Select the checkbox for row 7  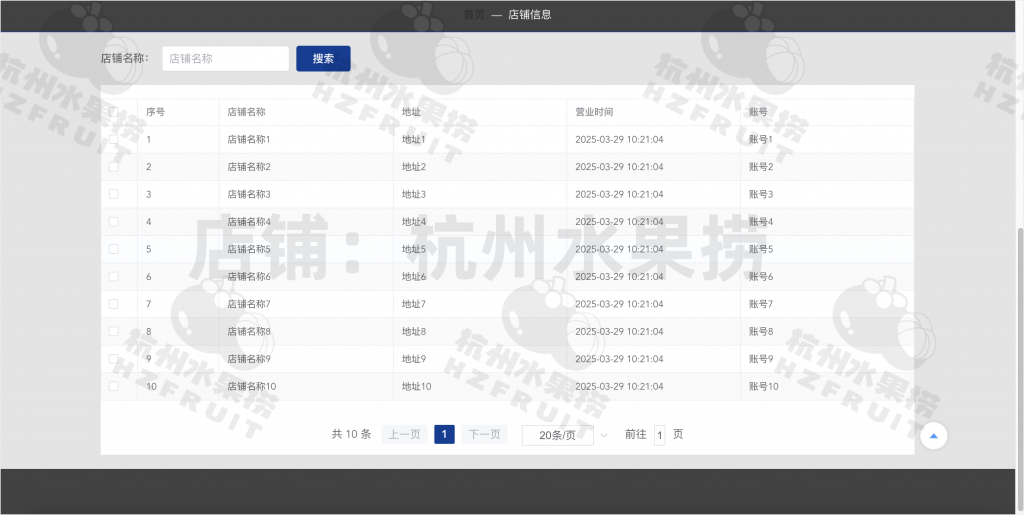pyautogui.click(x=114, y=303)
